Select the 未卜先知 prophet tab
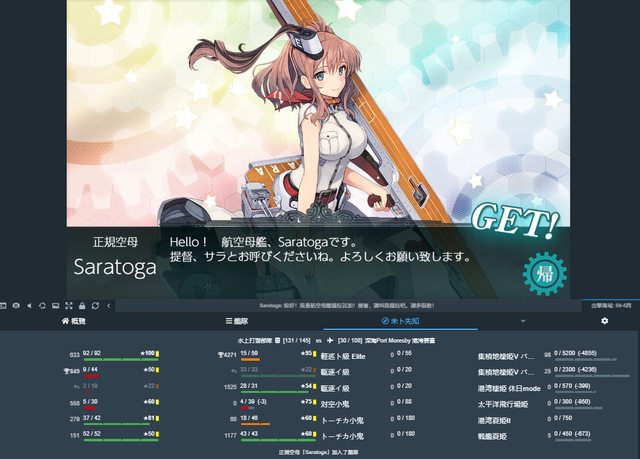The image size is (640, 459). coord(400,322)
